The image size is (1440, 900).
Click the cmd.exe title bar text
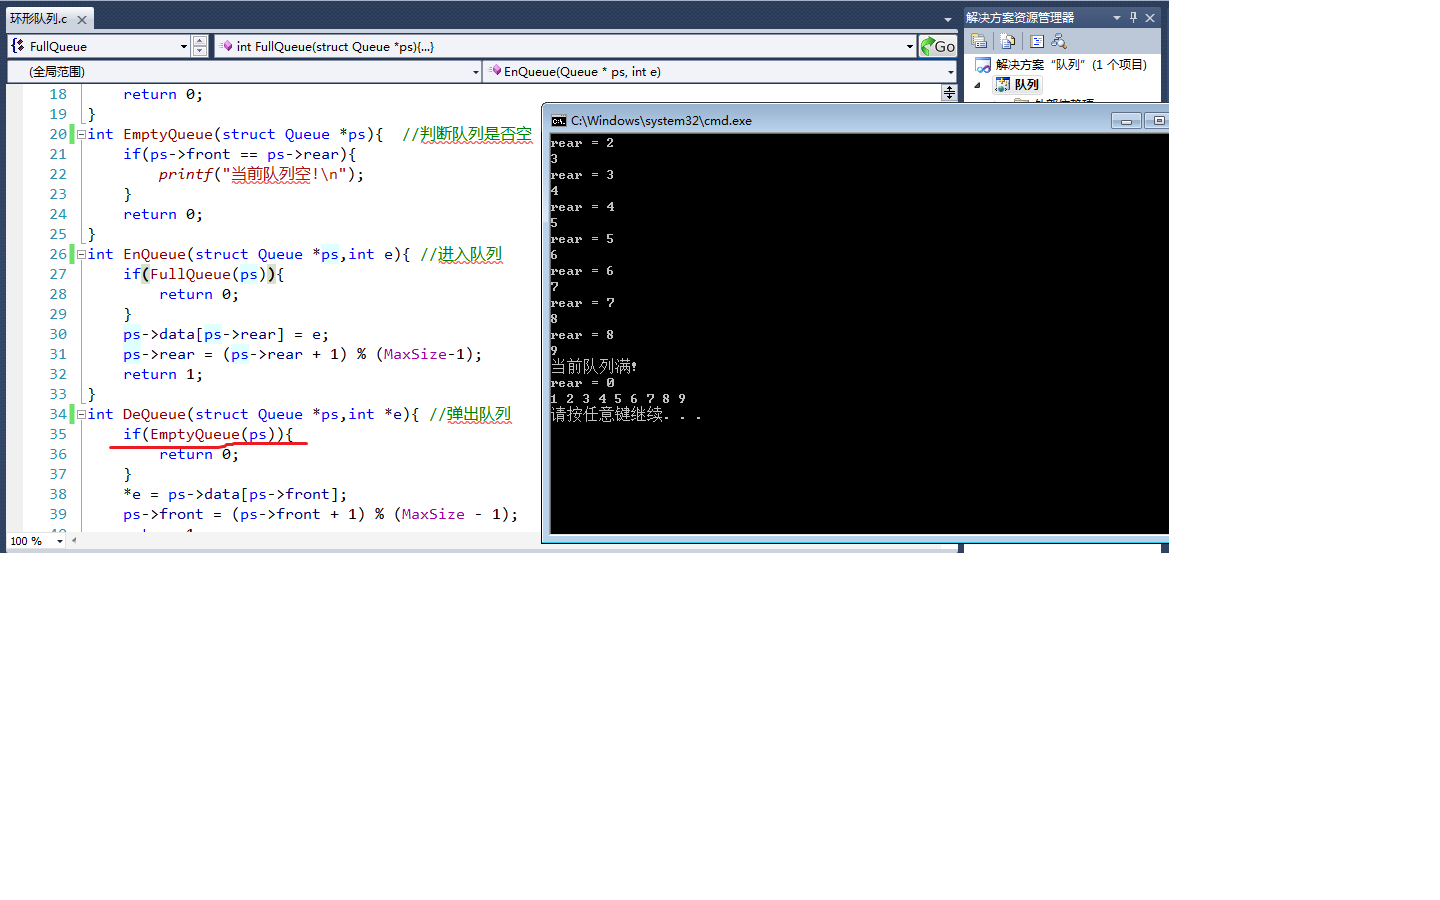[661, 121]
